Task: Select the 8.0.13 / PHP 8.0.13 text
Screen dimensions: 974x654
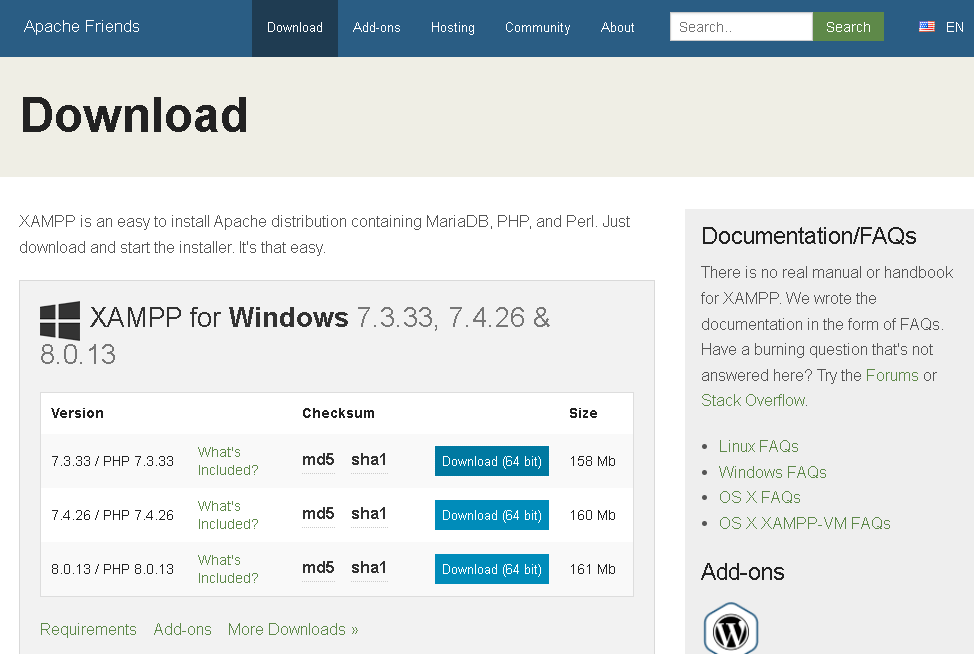Action: [112, 570]
